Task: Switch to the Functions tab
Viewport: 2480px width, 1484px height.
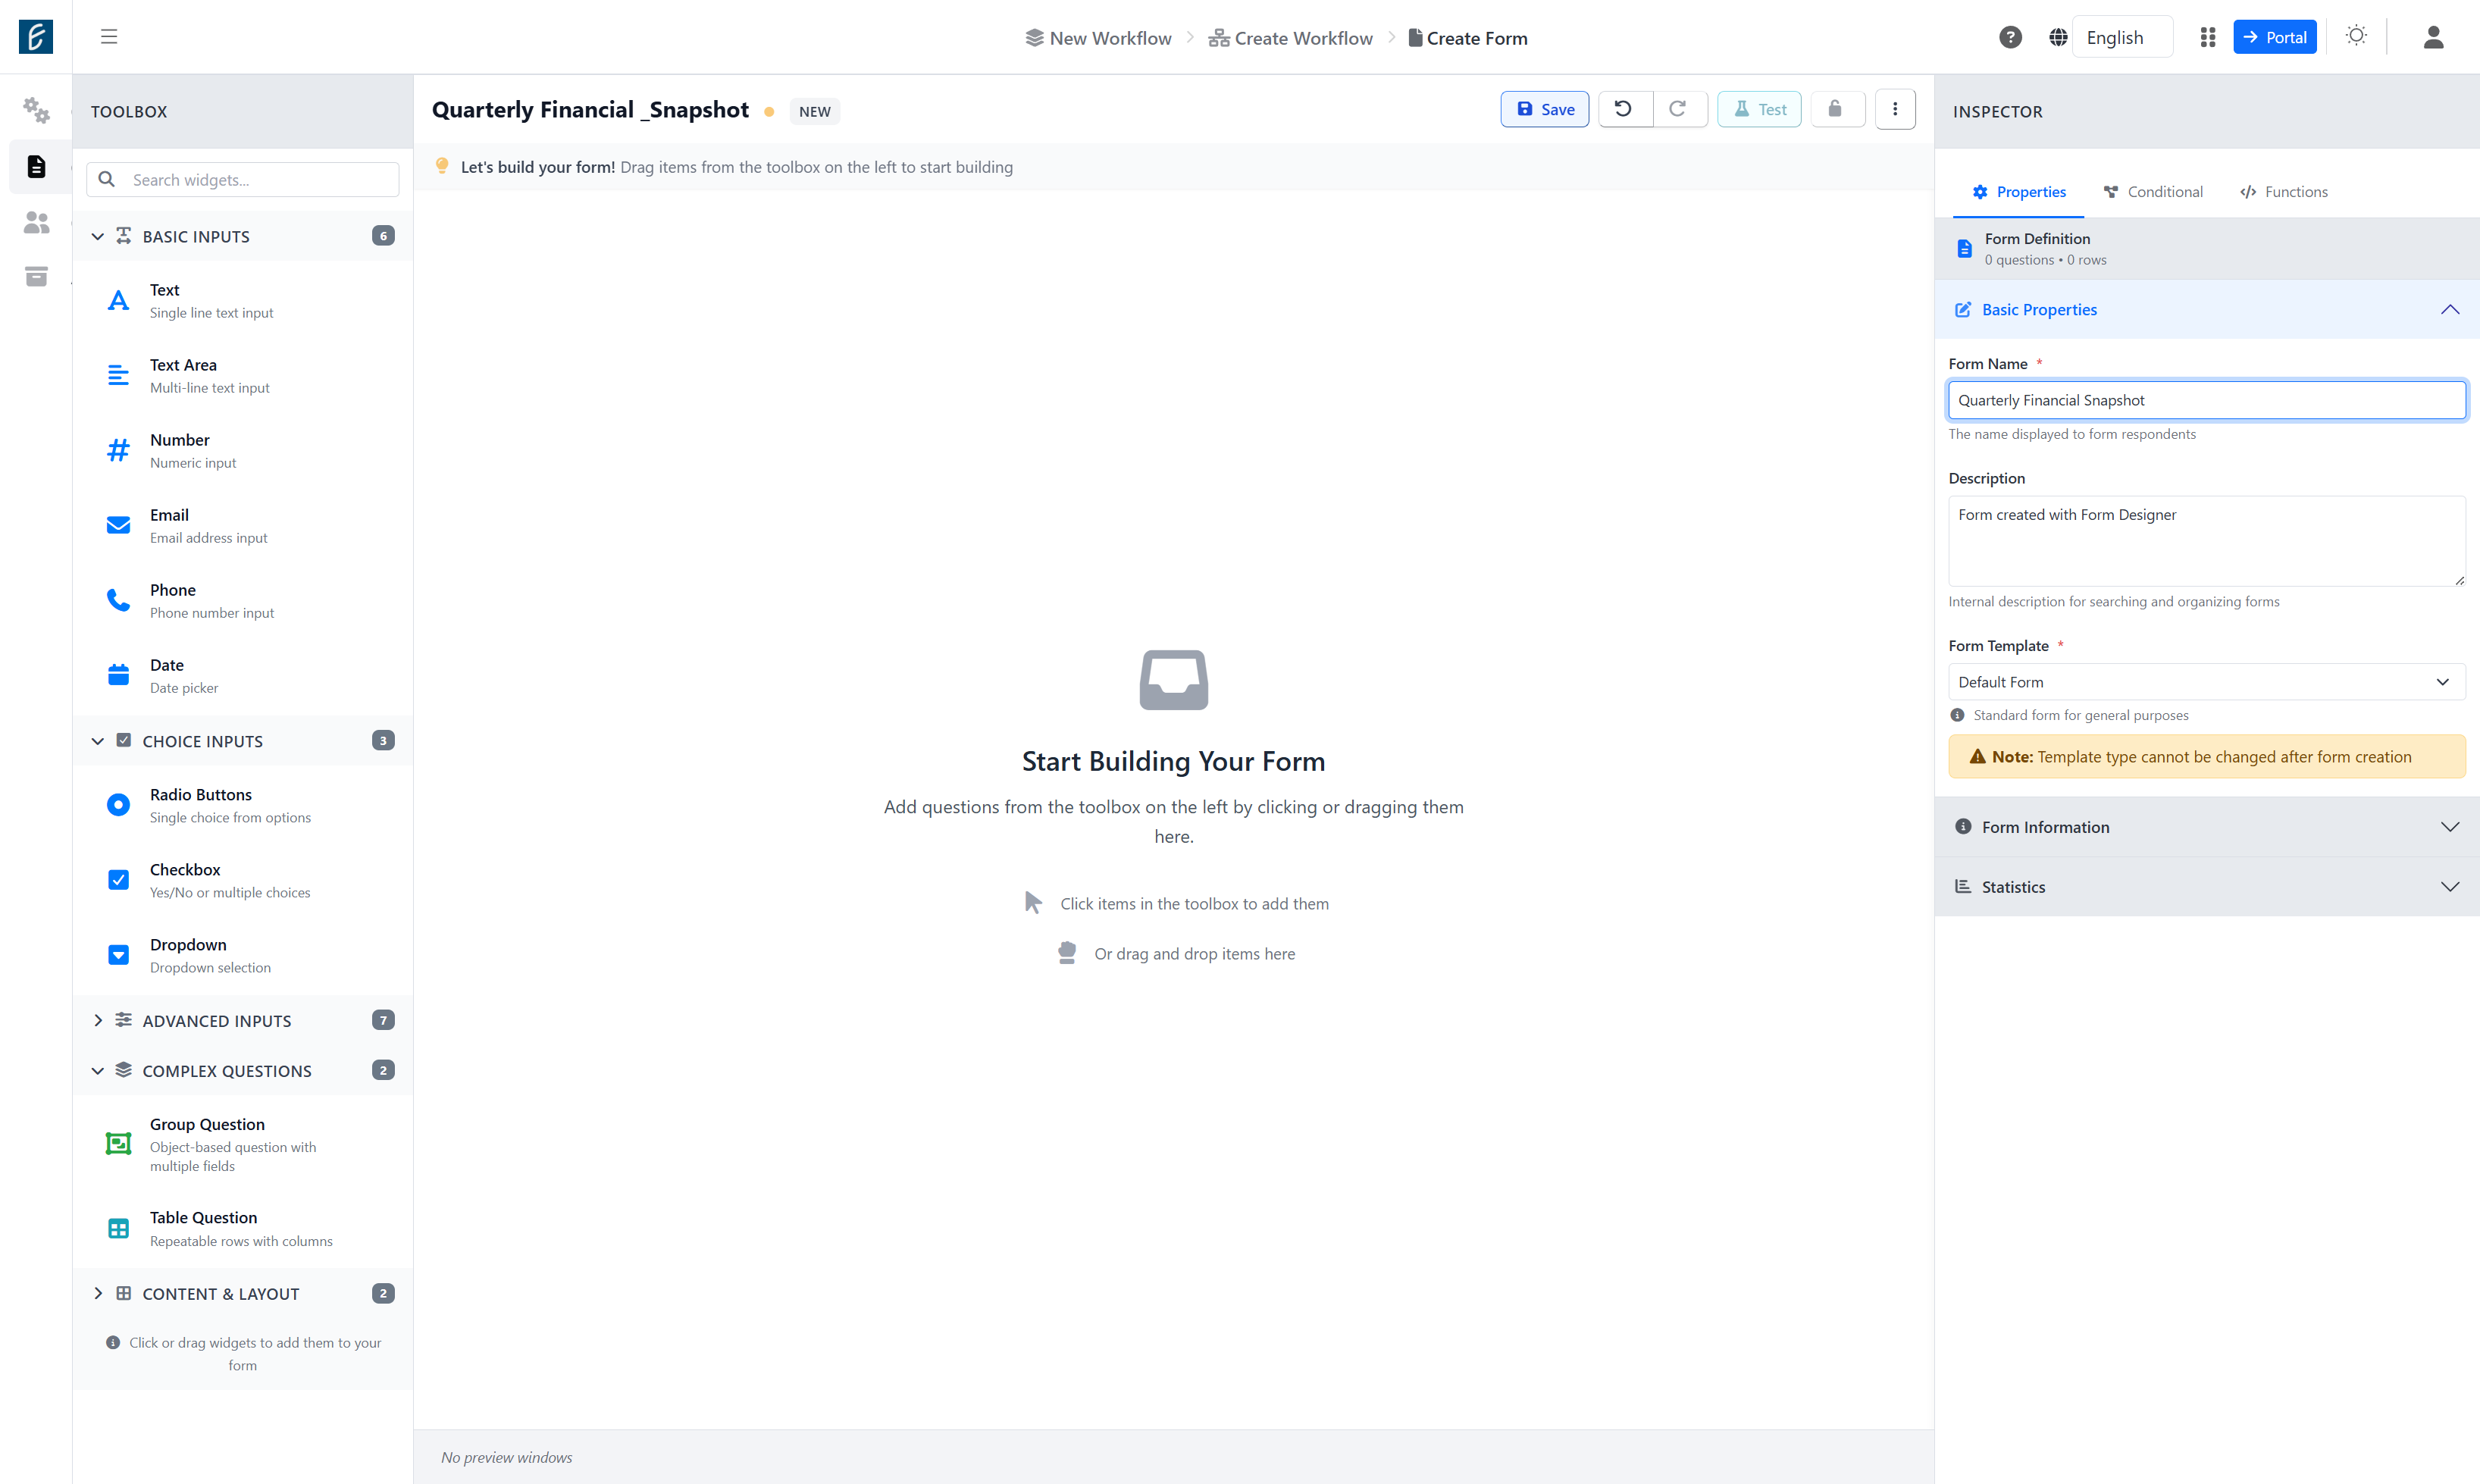Action: point(2284,192)
